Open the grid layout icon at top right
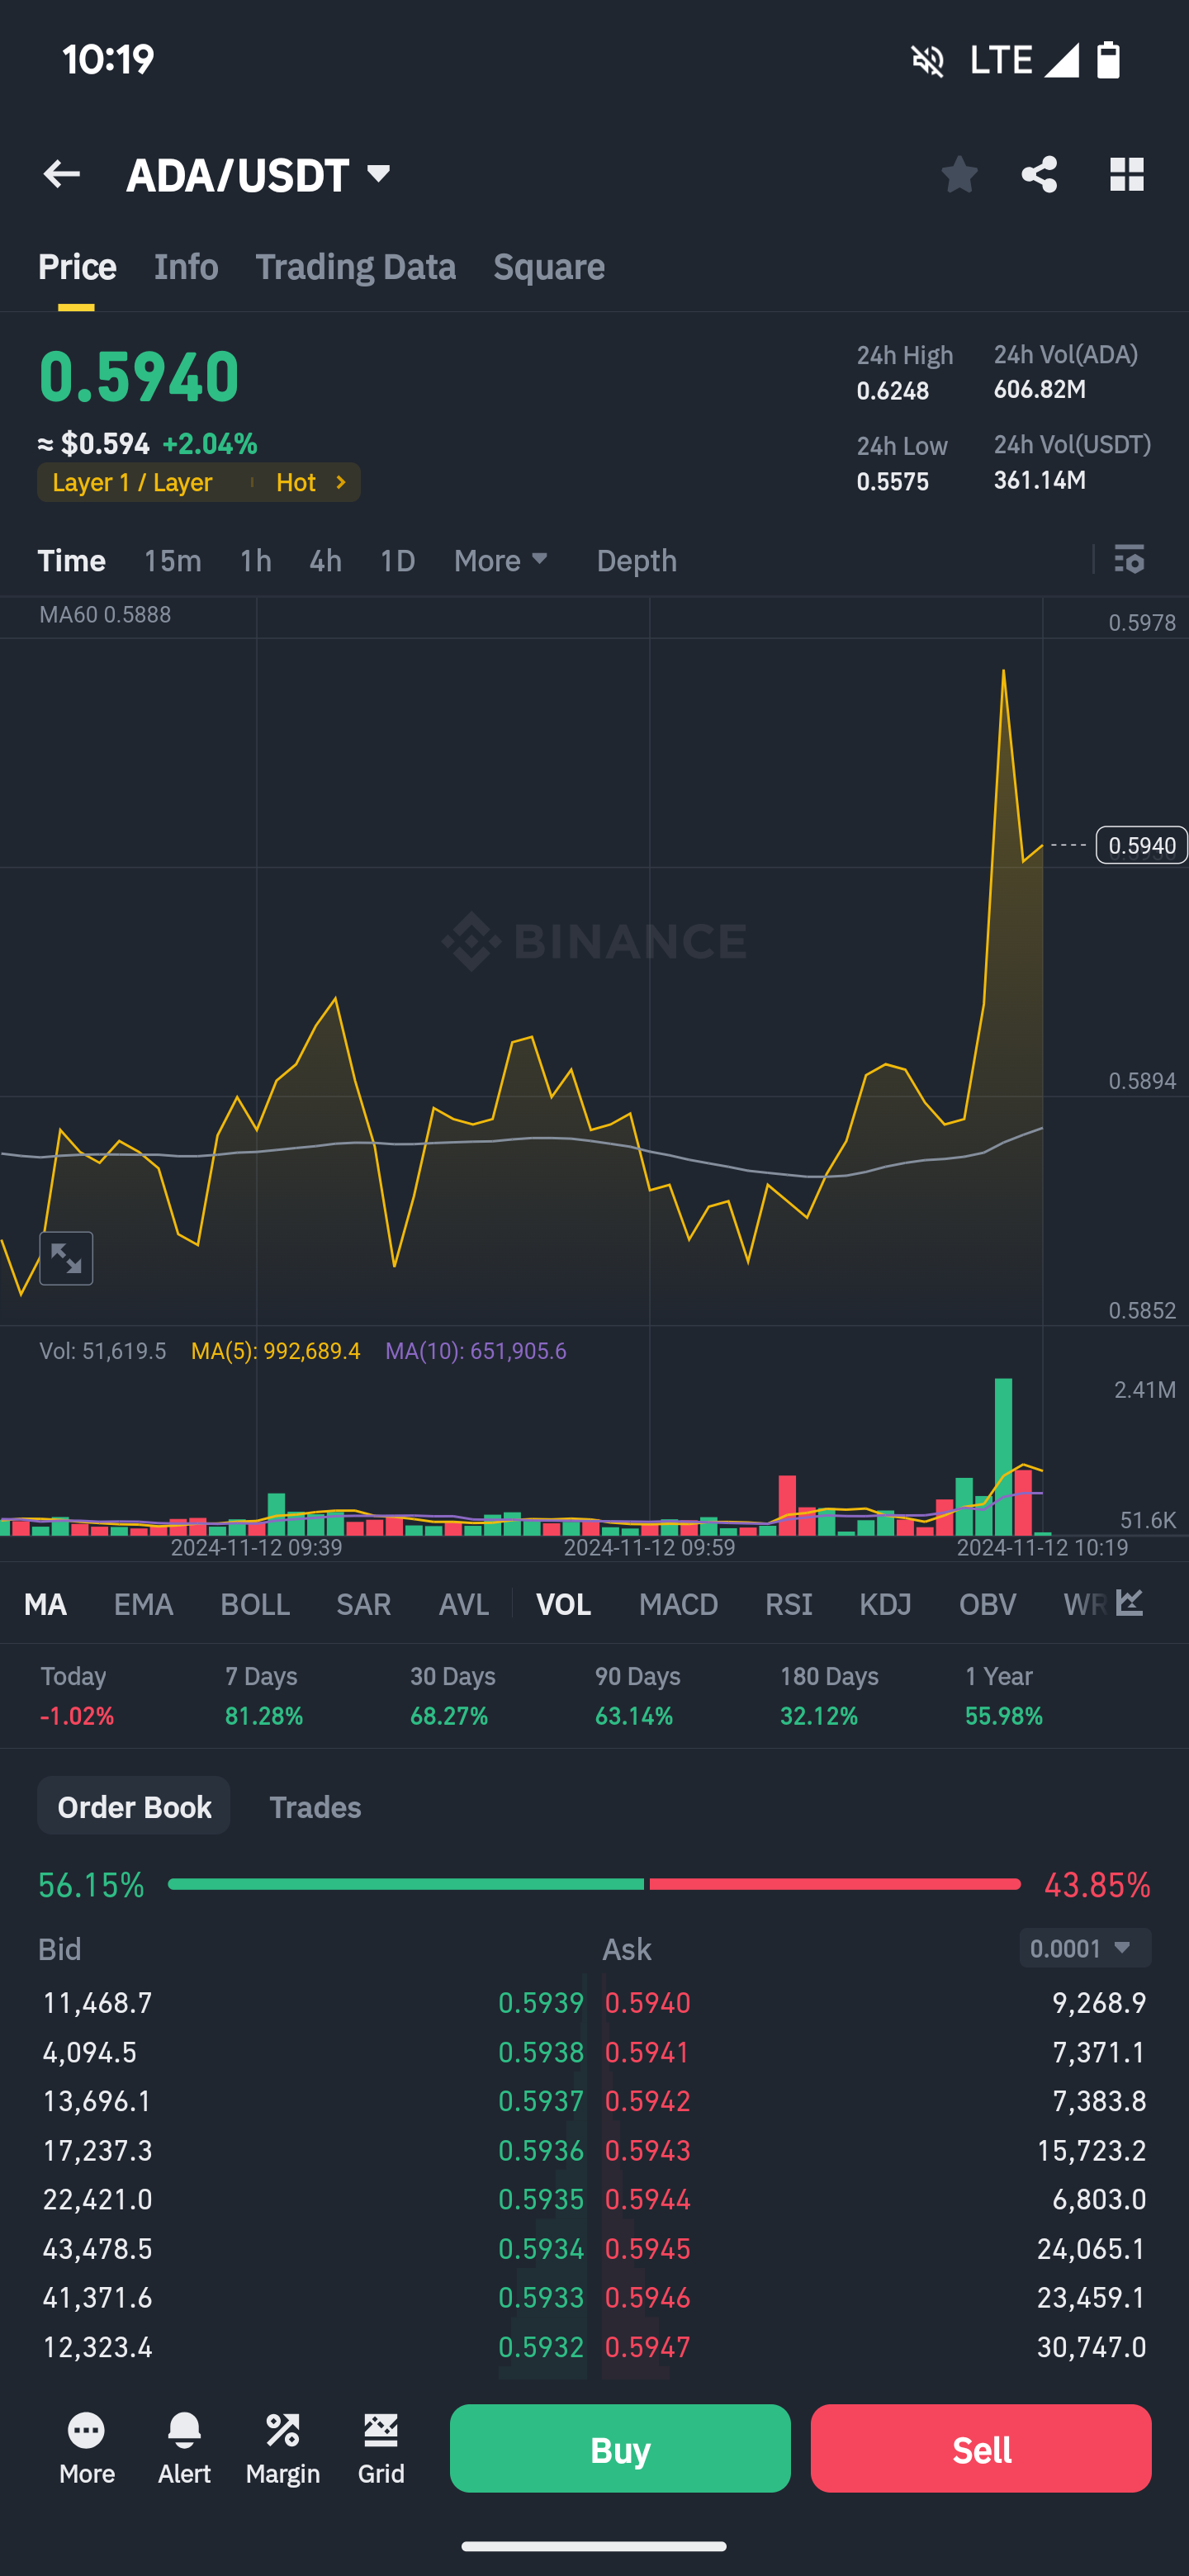The height and width of the screenshot is (2576, 1189). (1127, 174)
